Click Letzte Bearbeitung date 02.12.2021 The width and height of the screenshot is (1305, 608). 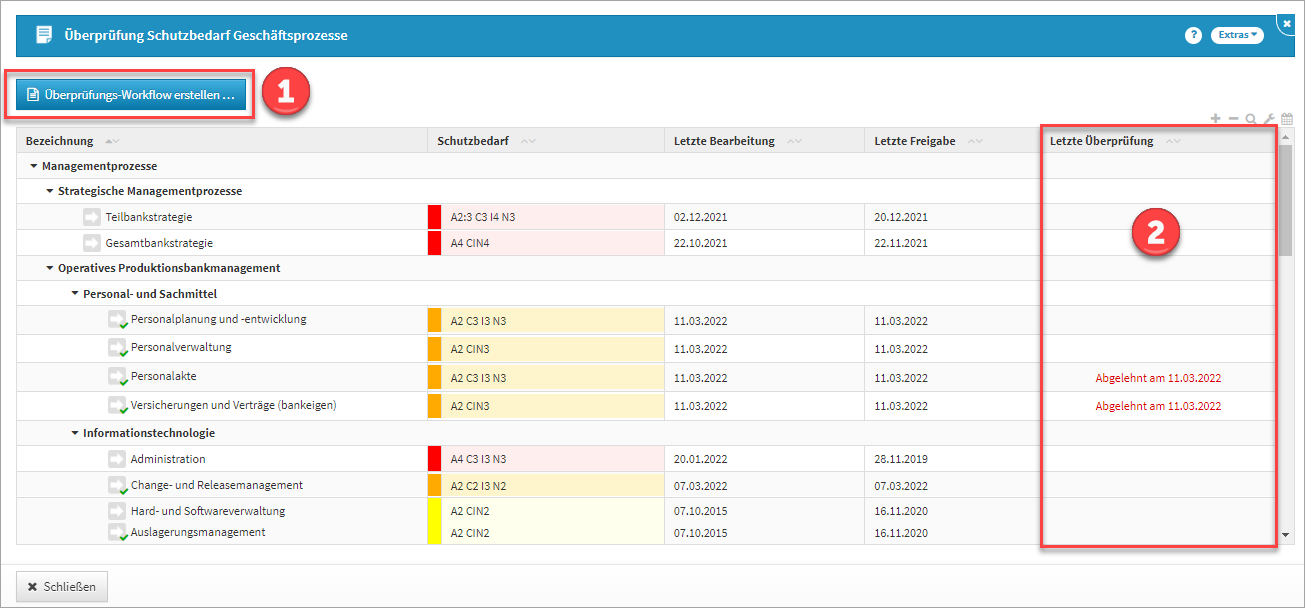(x=701, y=217)
